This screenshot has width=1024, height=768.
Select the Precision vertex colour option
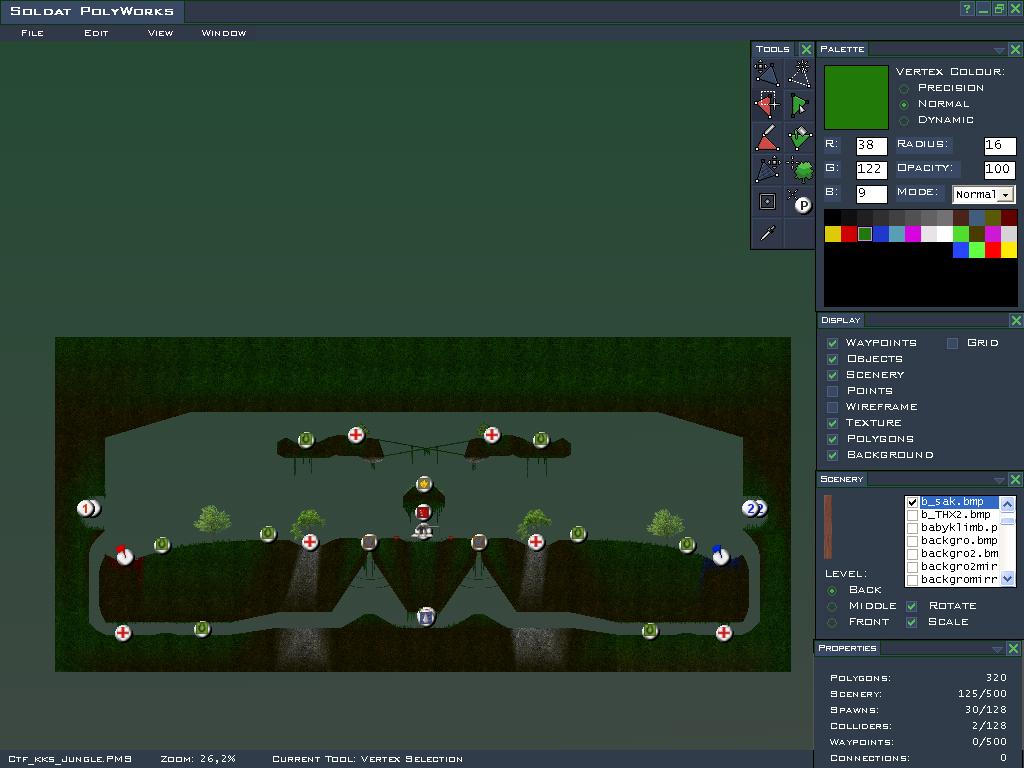click(x=904, y=88)
